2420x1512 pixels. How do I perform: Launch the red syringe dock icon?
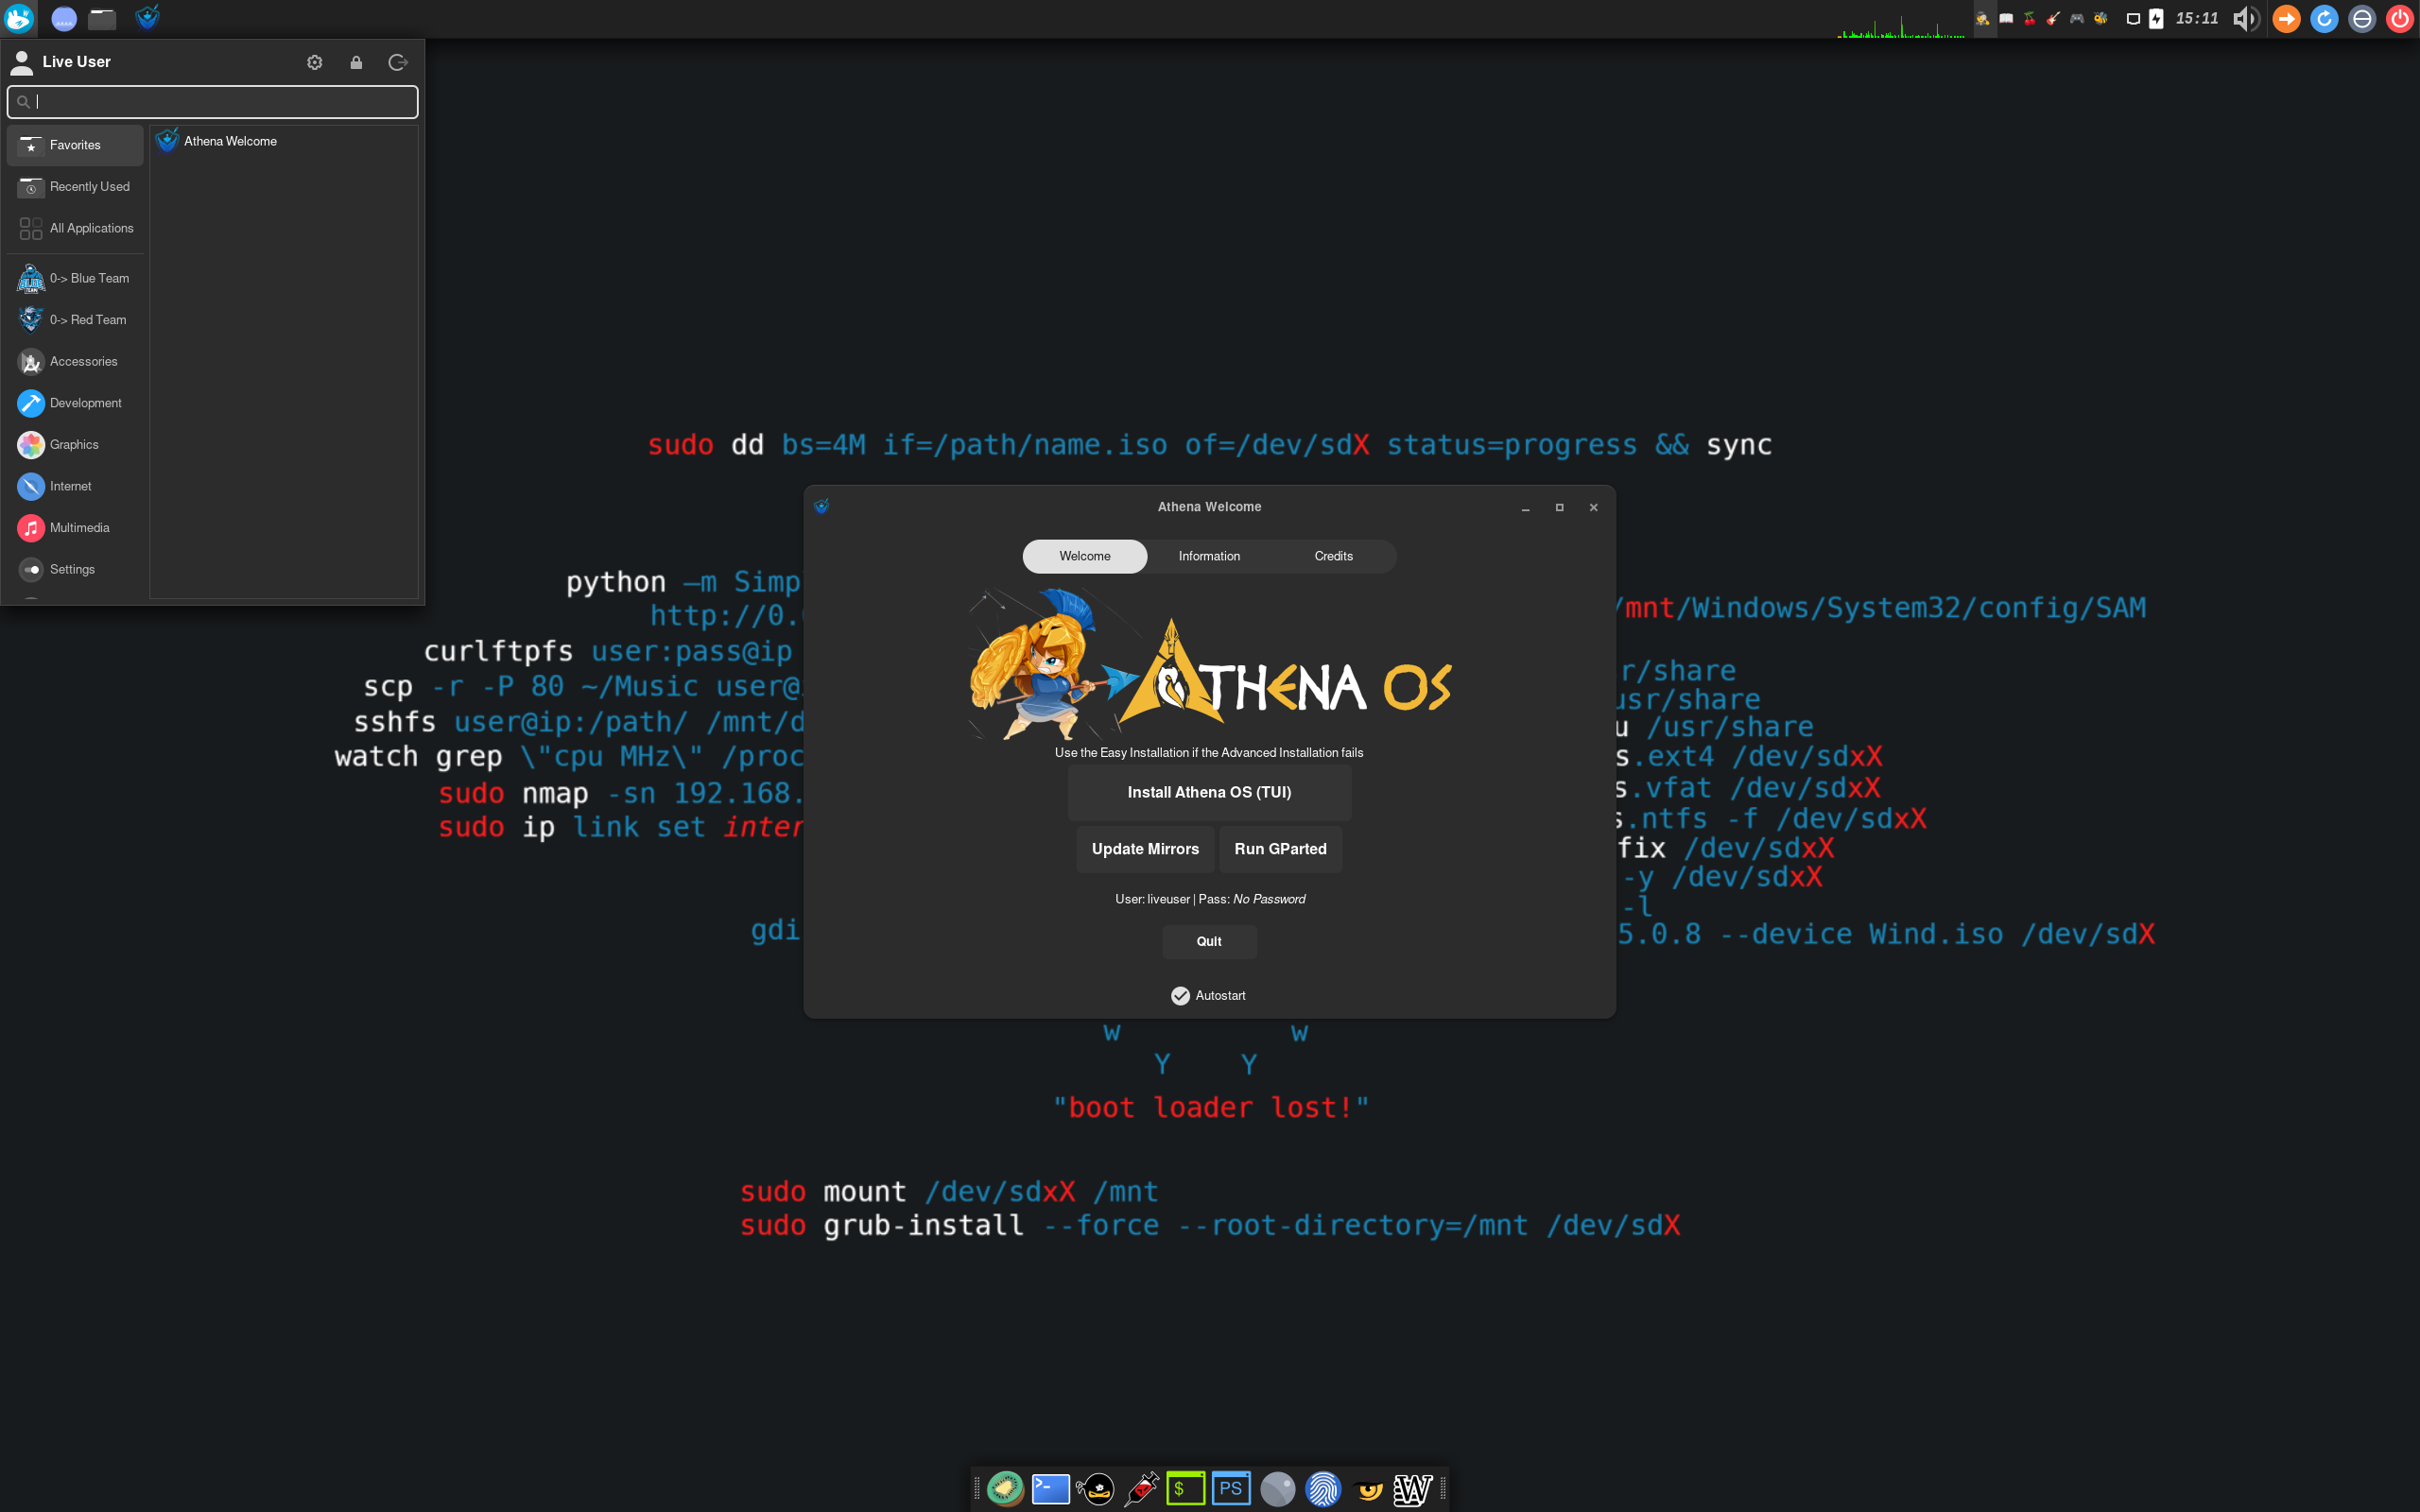coord(1141,1488)
